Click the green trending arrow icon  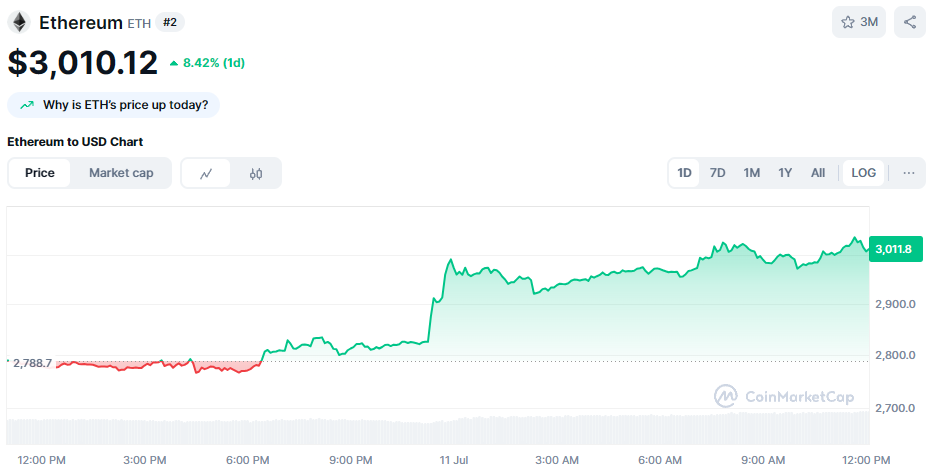coord(27,106)
